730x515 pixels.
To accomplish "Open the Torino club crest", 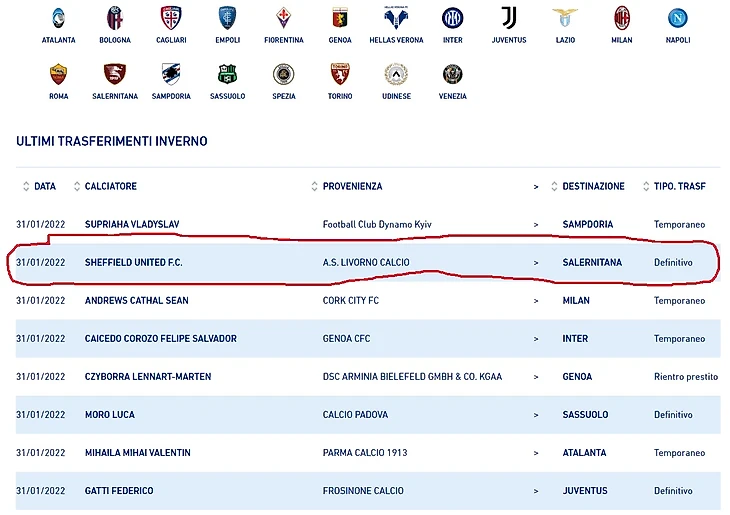I will click(x=340, y=74).
